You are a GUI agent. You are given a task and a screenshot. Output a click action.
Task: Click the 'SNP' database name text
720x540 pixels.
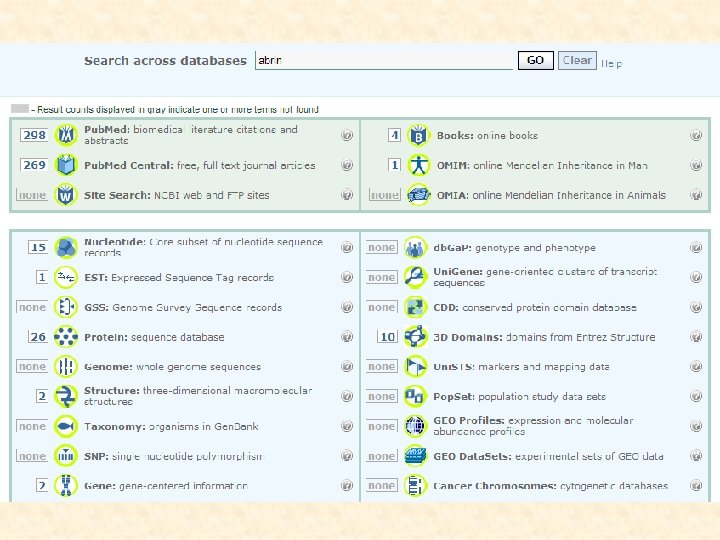96,456
